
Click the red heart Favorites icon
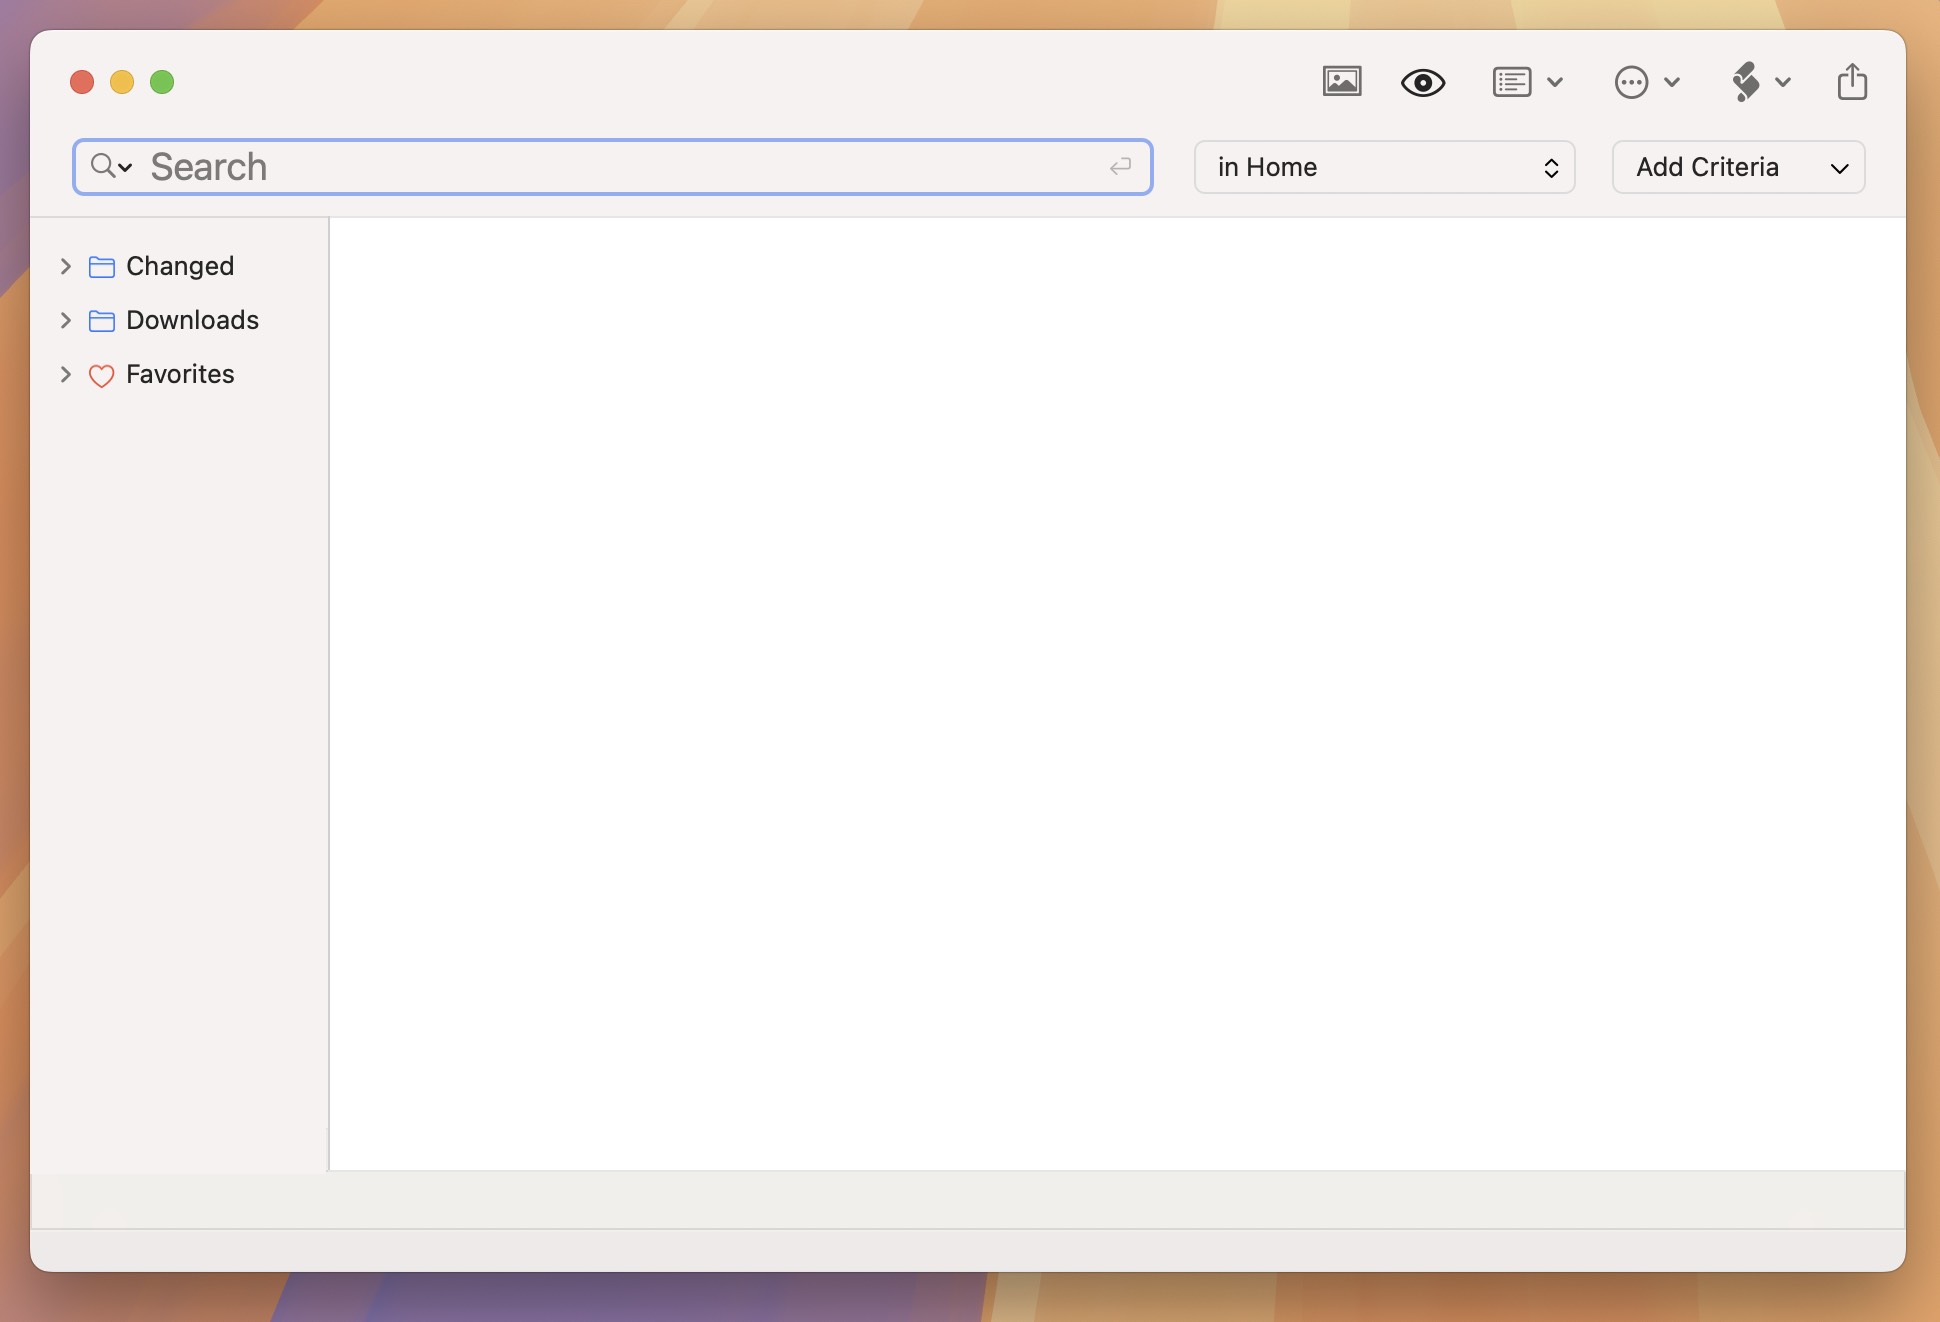click(102, 375)
